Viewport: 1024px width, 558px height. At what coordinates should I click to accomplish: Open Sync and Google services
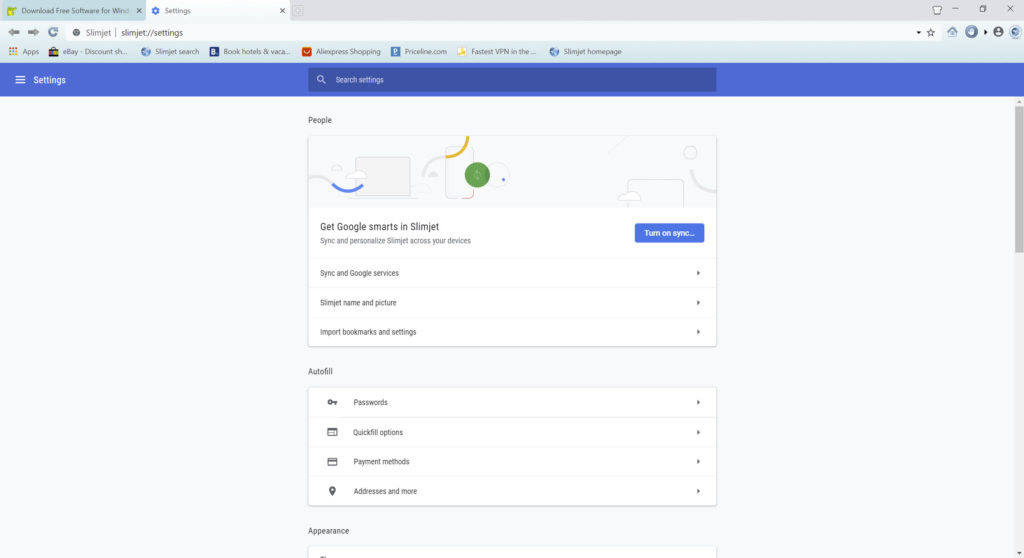(x=512, y=273)
